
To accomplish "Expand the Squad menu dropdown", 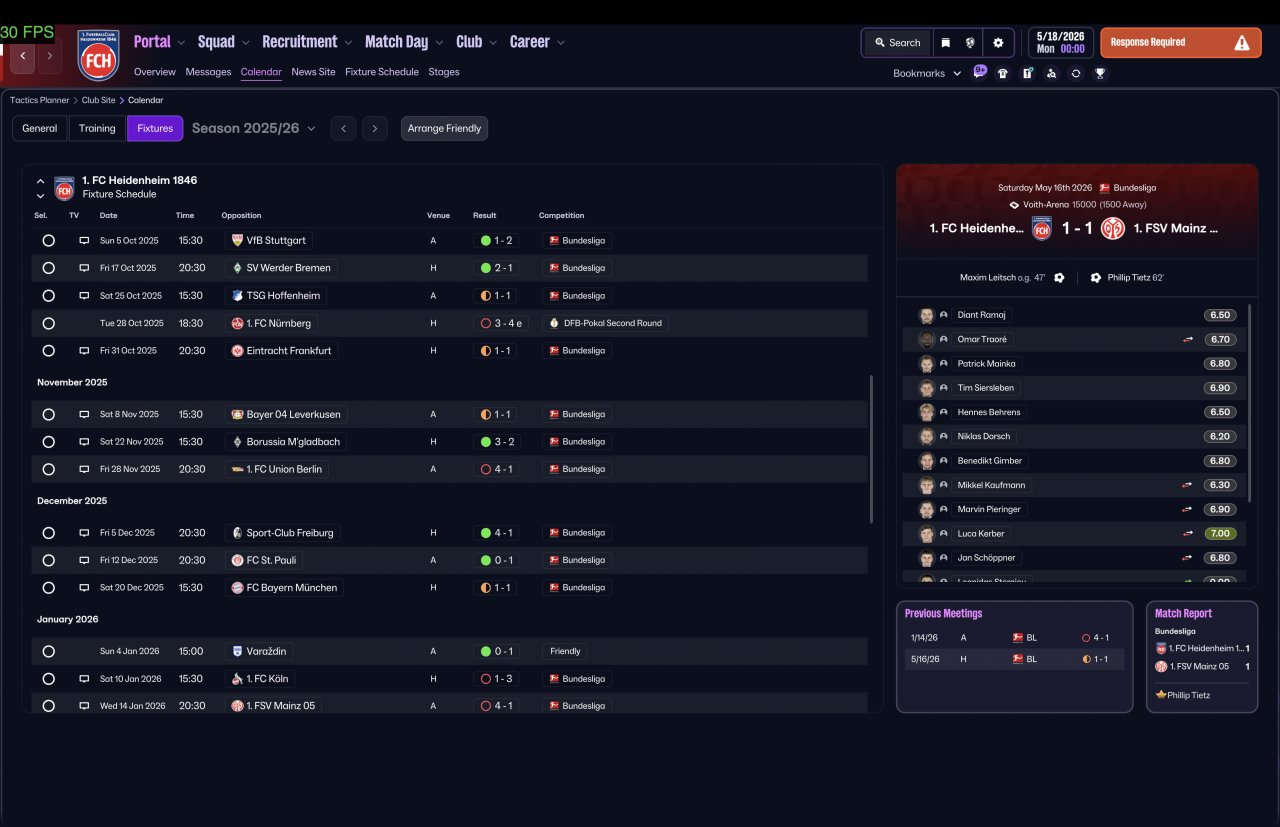I will pos(245,43).
